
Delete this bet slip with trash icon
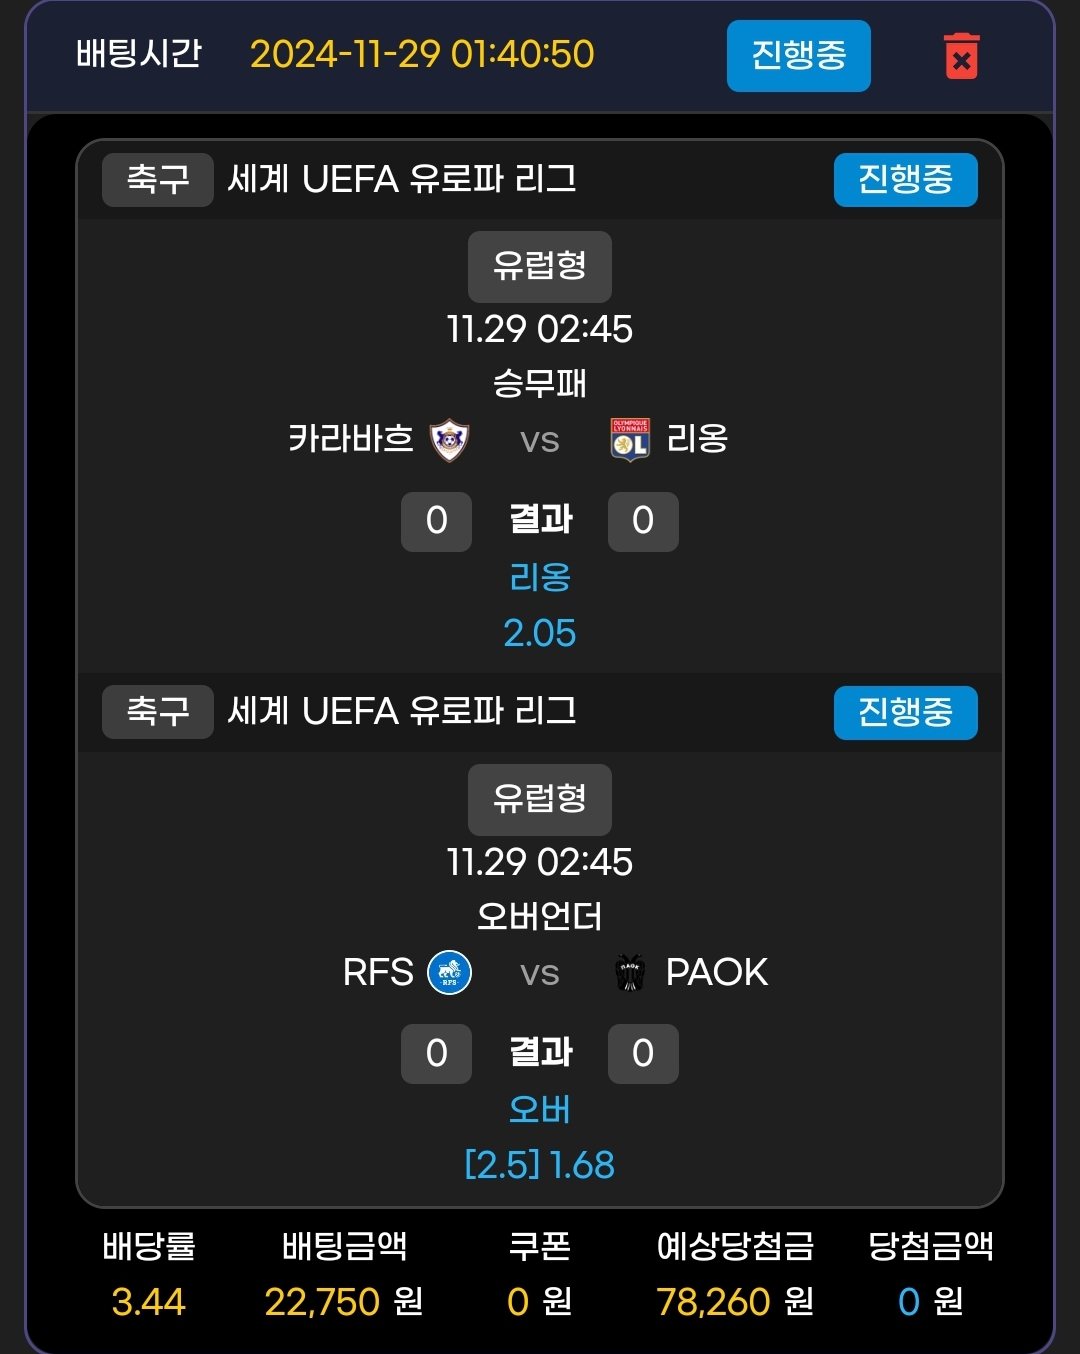pyautogui.click(x=961, y=56)
